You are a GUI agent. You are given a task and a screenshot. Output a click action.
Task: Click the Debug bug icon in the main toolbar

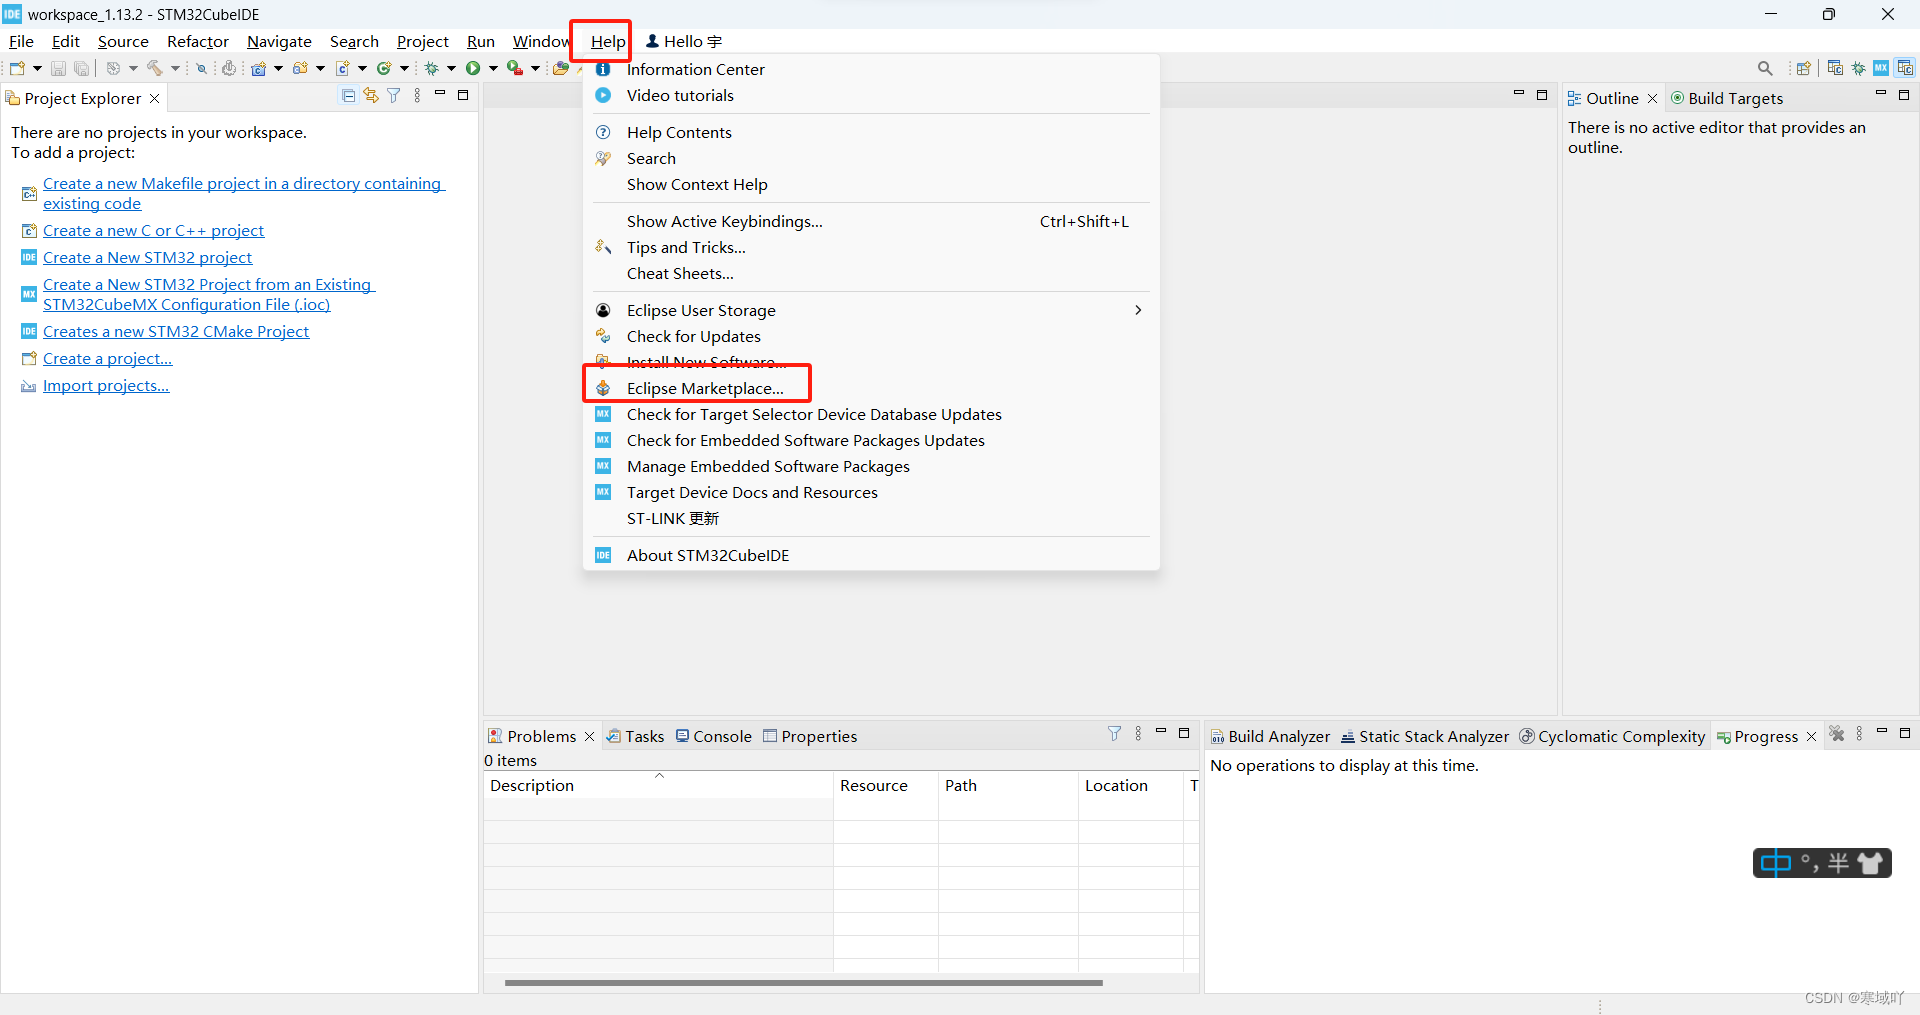[431, 68]
